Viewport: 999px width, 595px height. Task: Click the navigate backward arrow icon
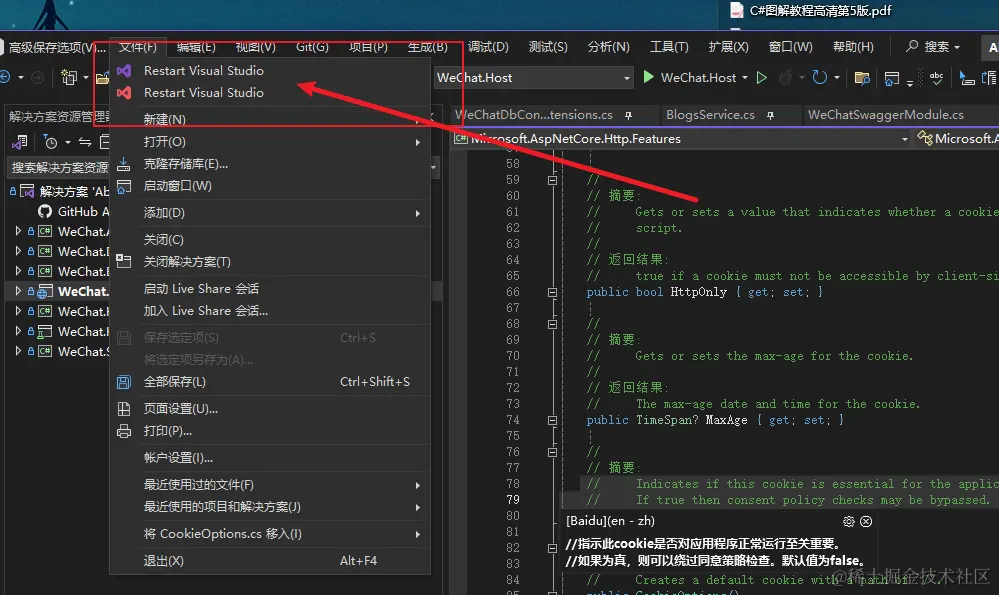(x=6, y=78)
